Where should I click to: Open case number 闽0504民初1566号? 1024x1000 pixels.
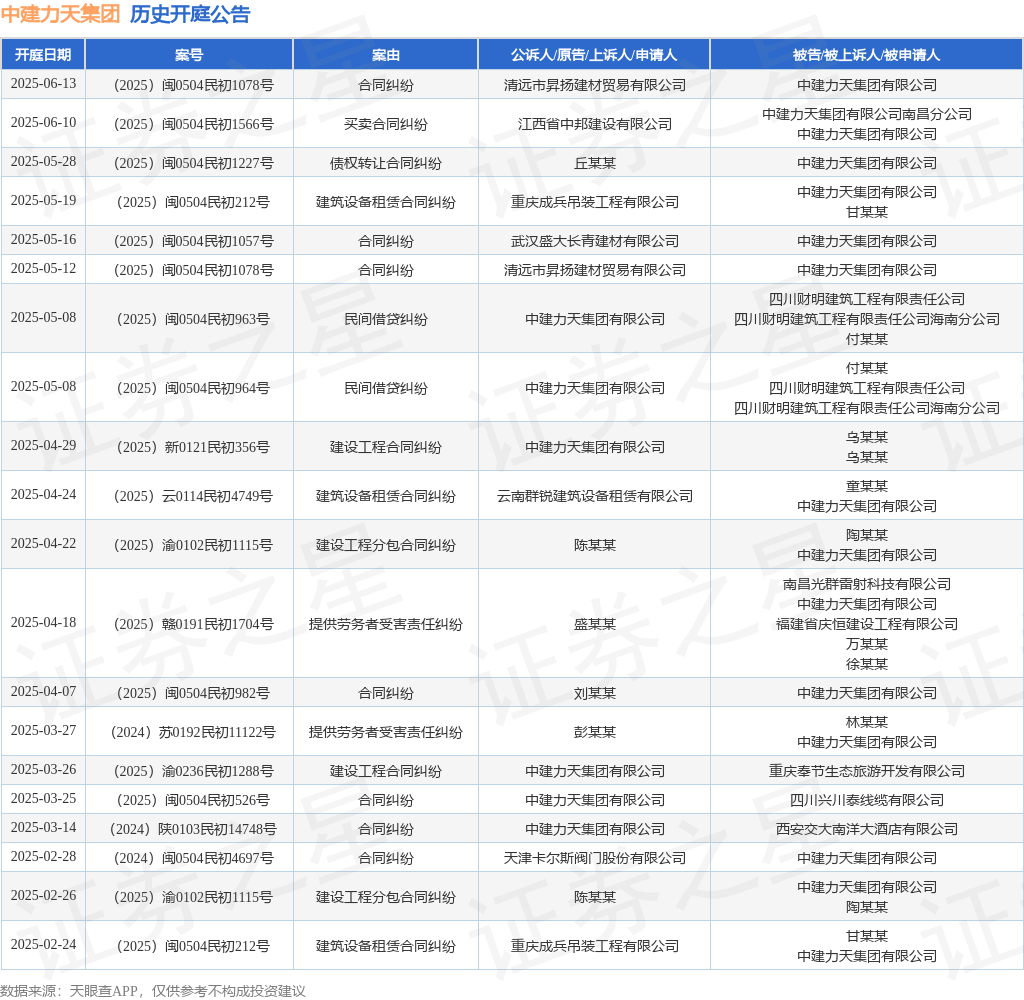click(x=189, y=124)
